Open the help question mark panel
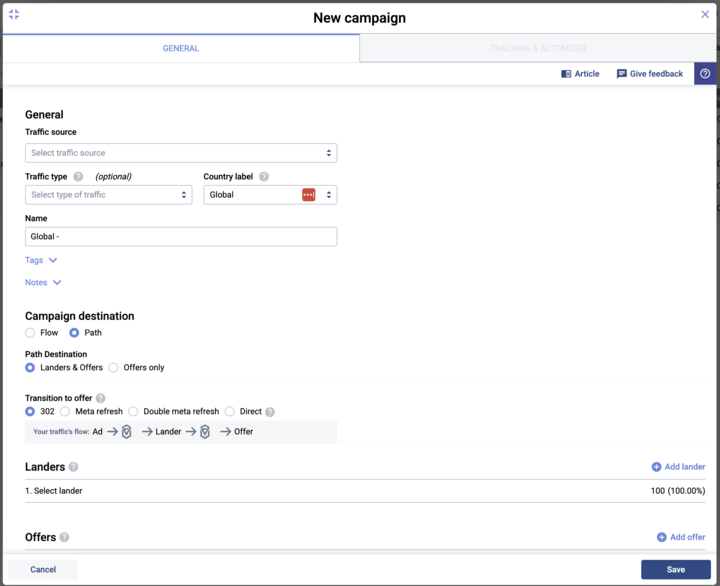The image size is (720, 586). pyautogui.click(x=705, y=74)
